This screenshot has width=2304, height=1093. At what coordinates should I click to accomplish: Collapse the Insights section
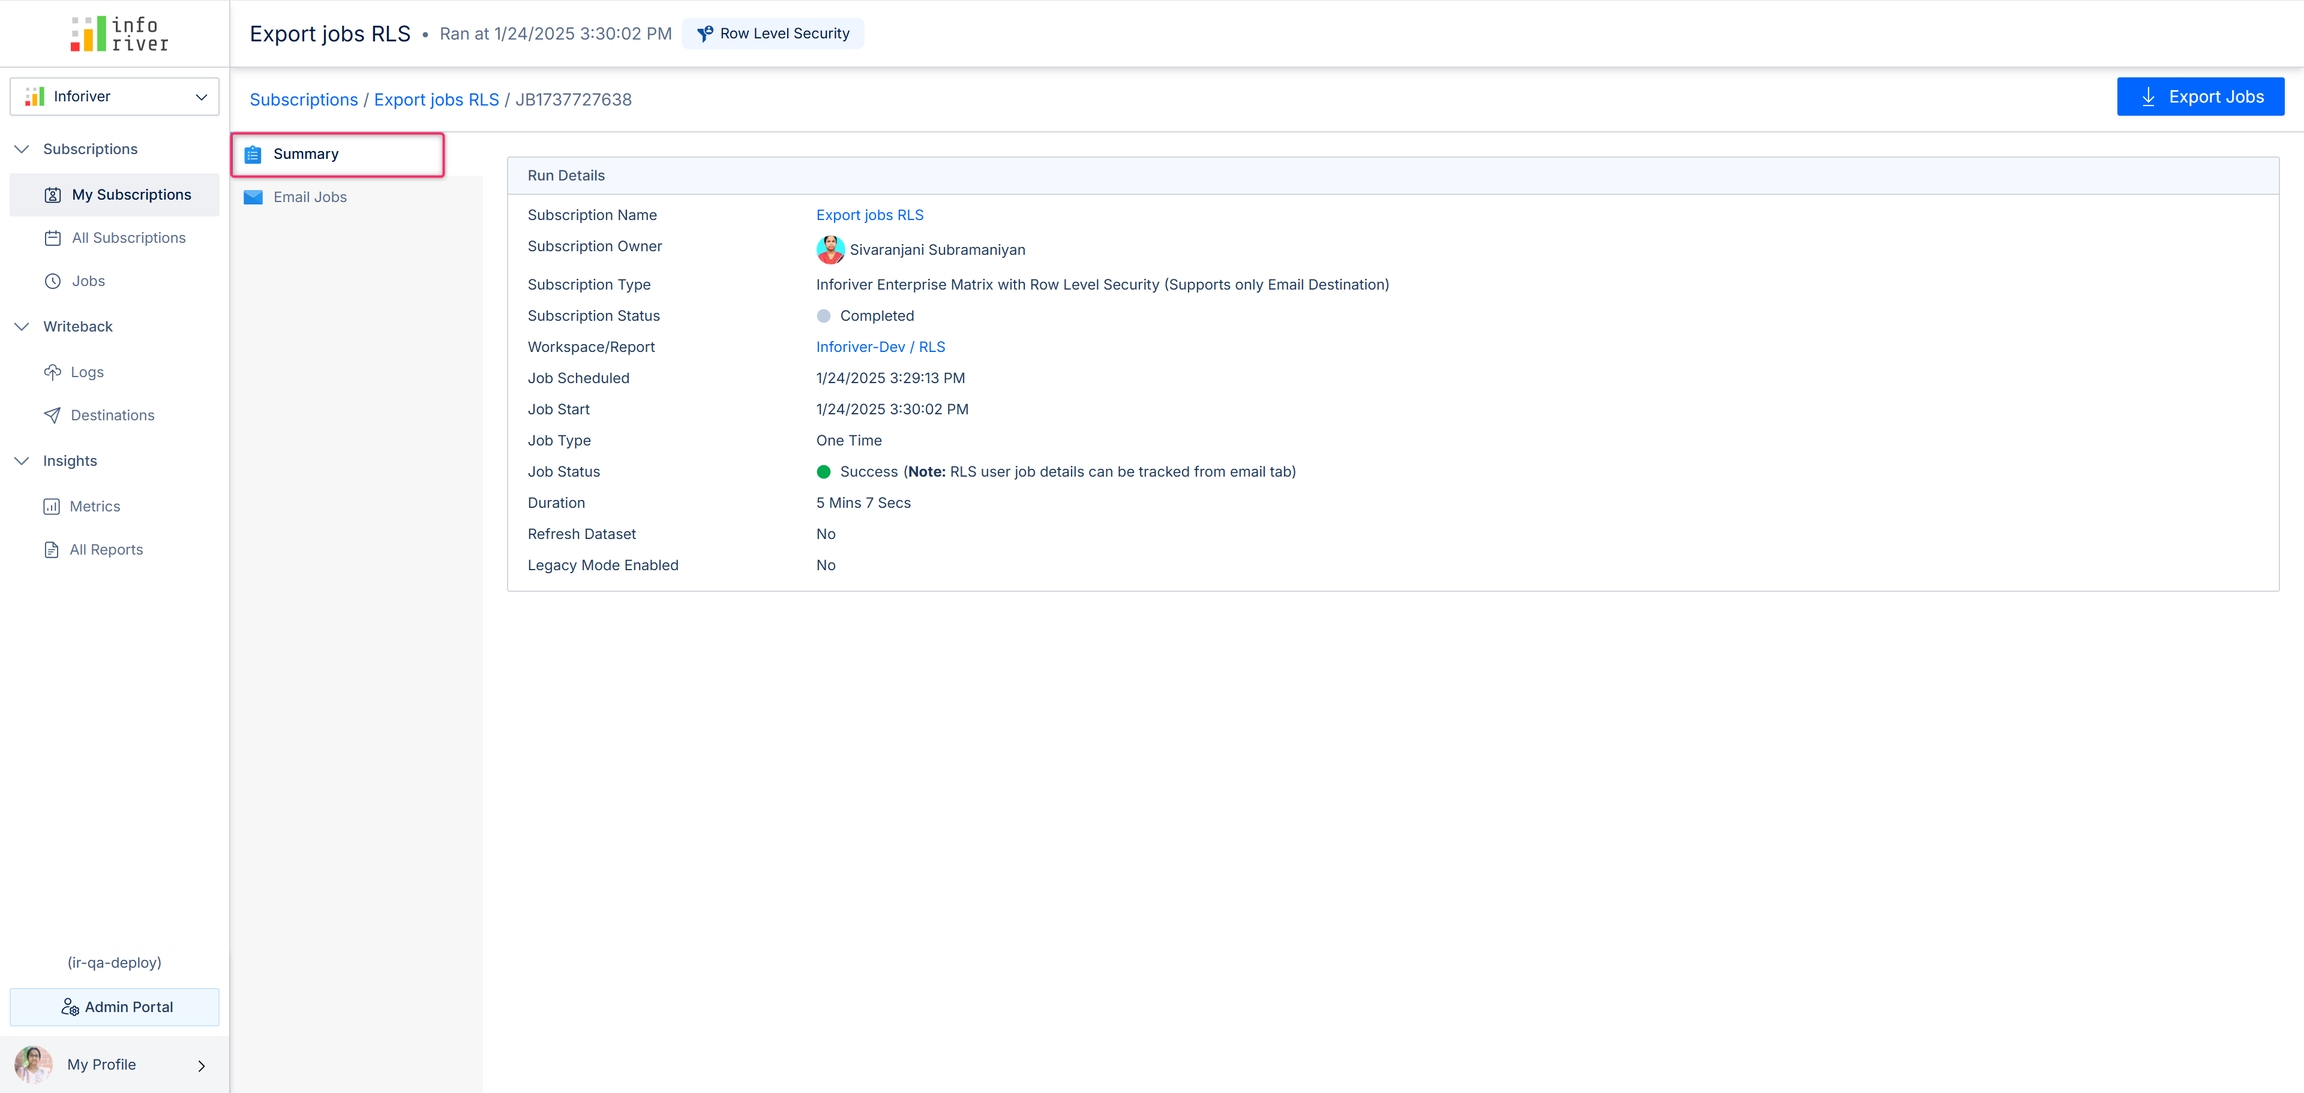click(22, 461)
